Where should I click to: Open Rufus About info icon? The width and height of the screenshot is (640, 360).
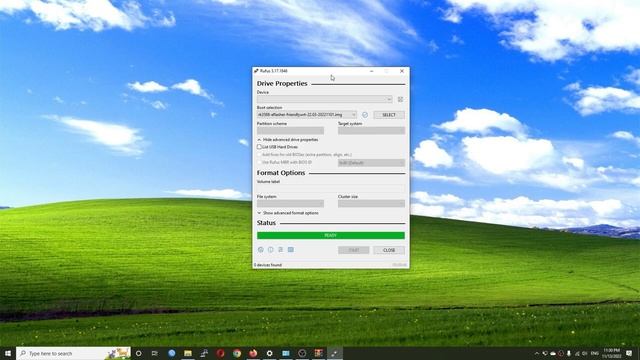point(271,249)
